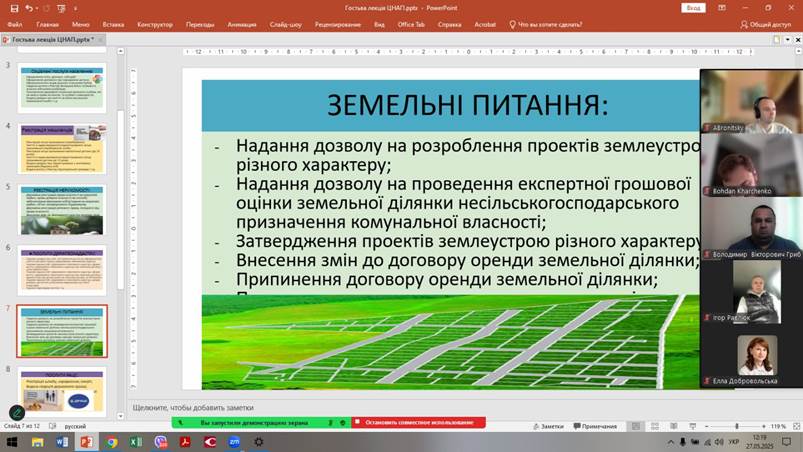Open the Вставка ribbon tab

pyautogui.click(x=113, y=23)
